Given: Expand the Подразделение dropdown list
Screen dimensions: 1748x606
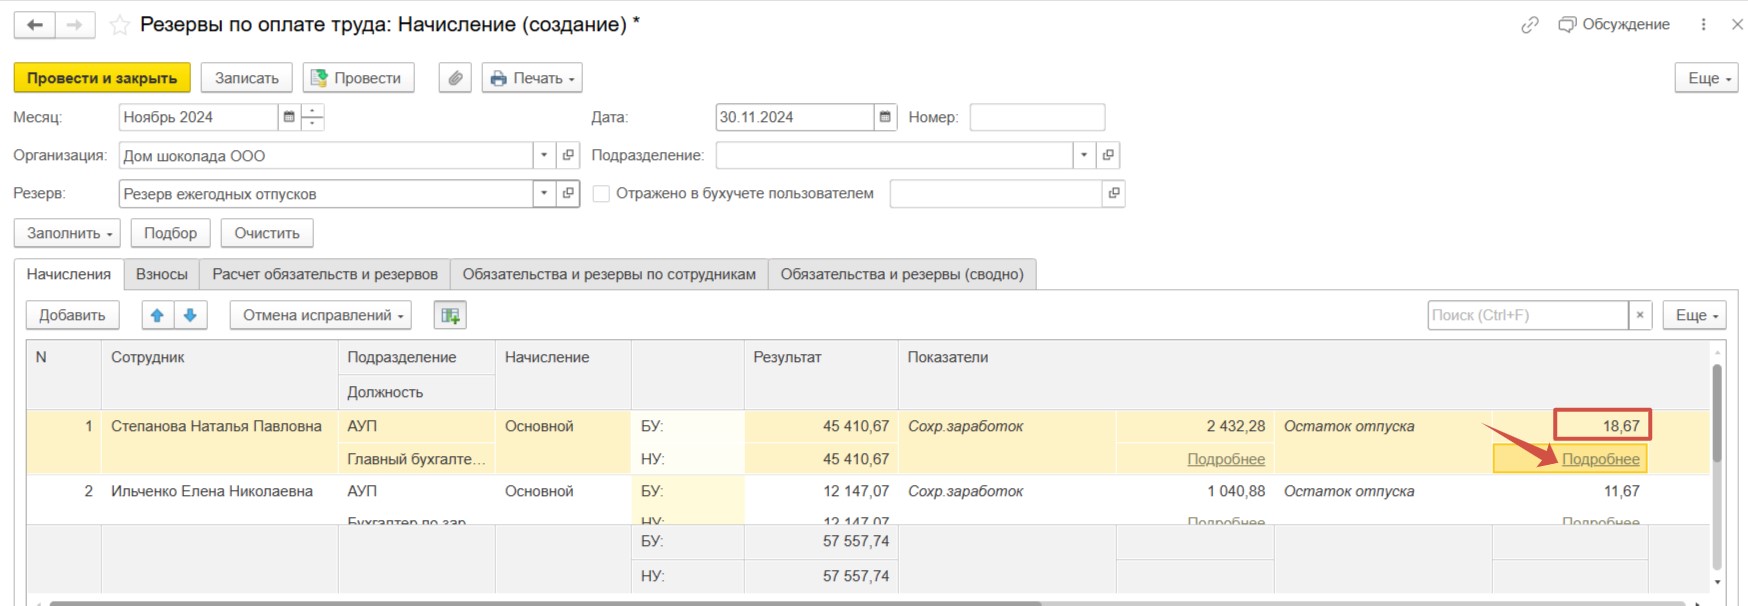Looking at the screenshot, I should (1084, 155).
